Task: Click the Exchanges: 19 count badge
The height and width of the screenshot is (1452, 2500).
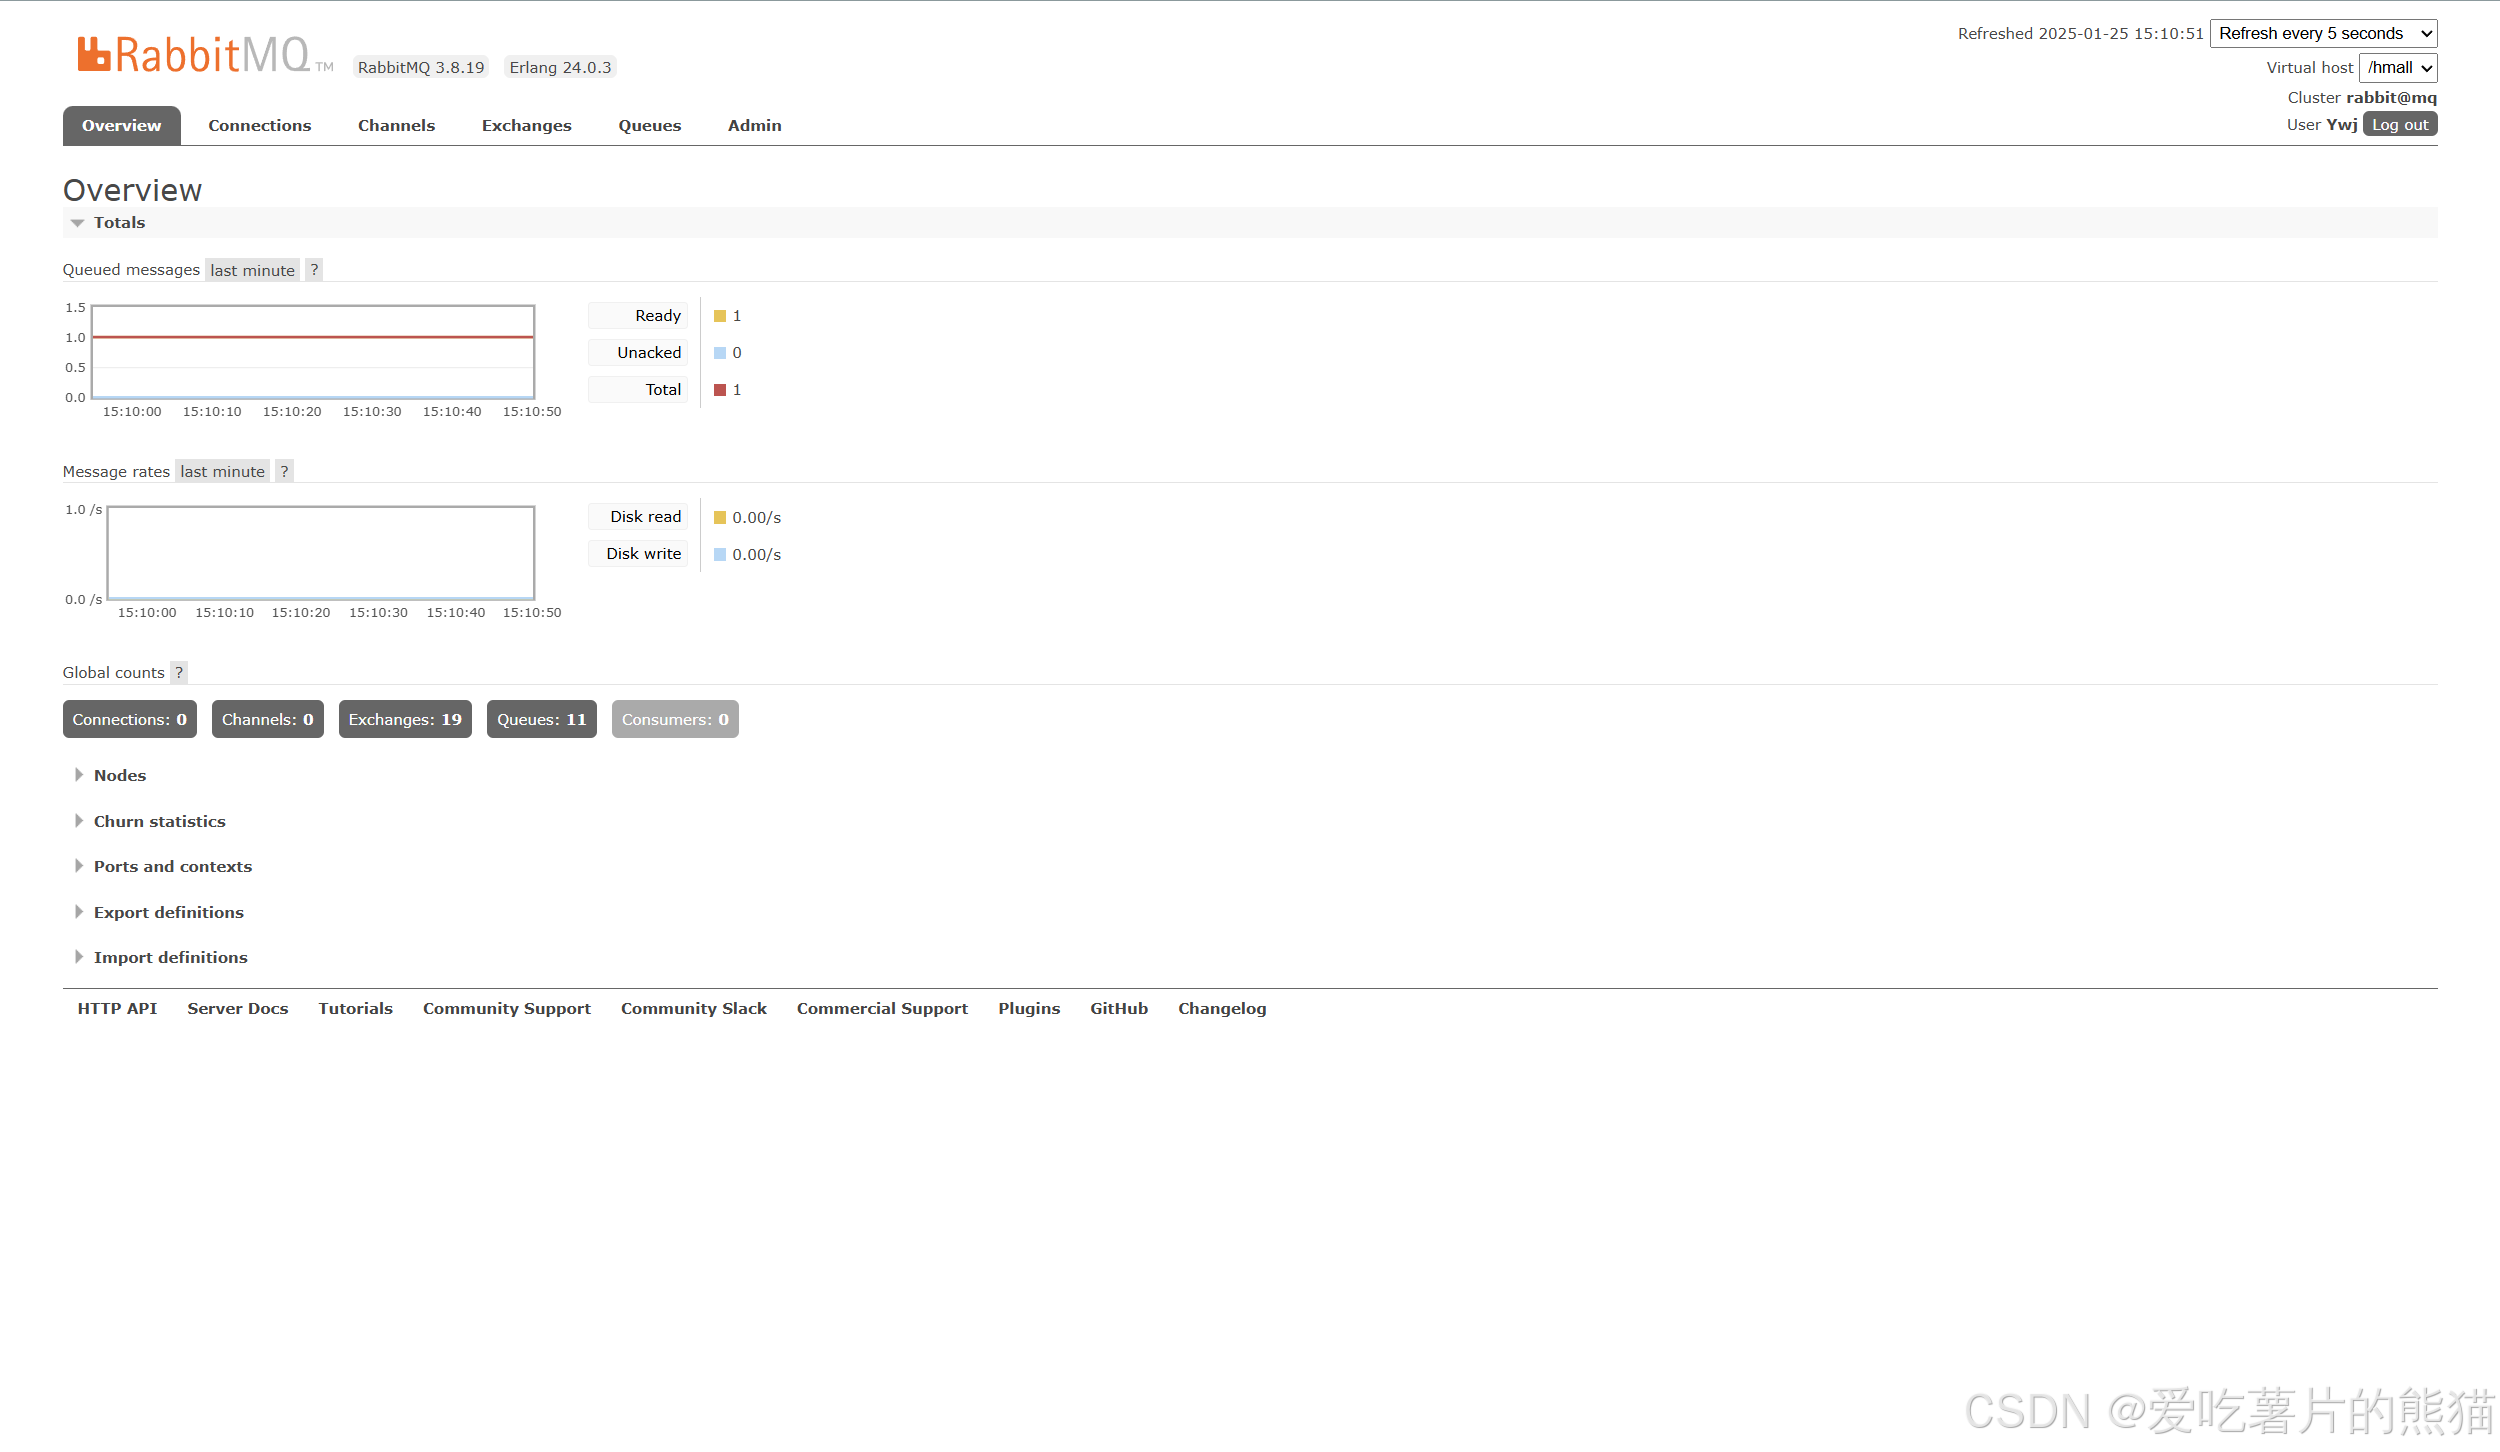Action: click(404, 719)
